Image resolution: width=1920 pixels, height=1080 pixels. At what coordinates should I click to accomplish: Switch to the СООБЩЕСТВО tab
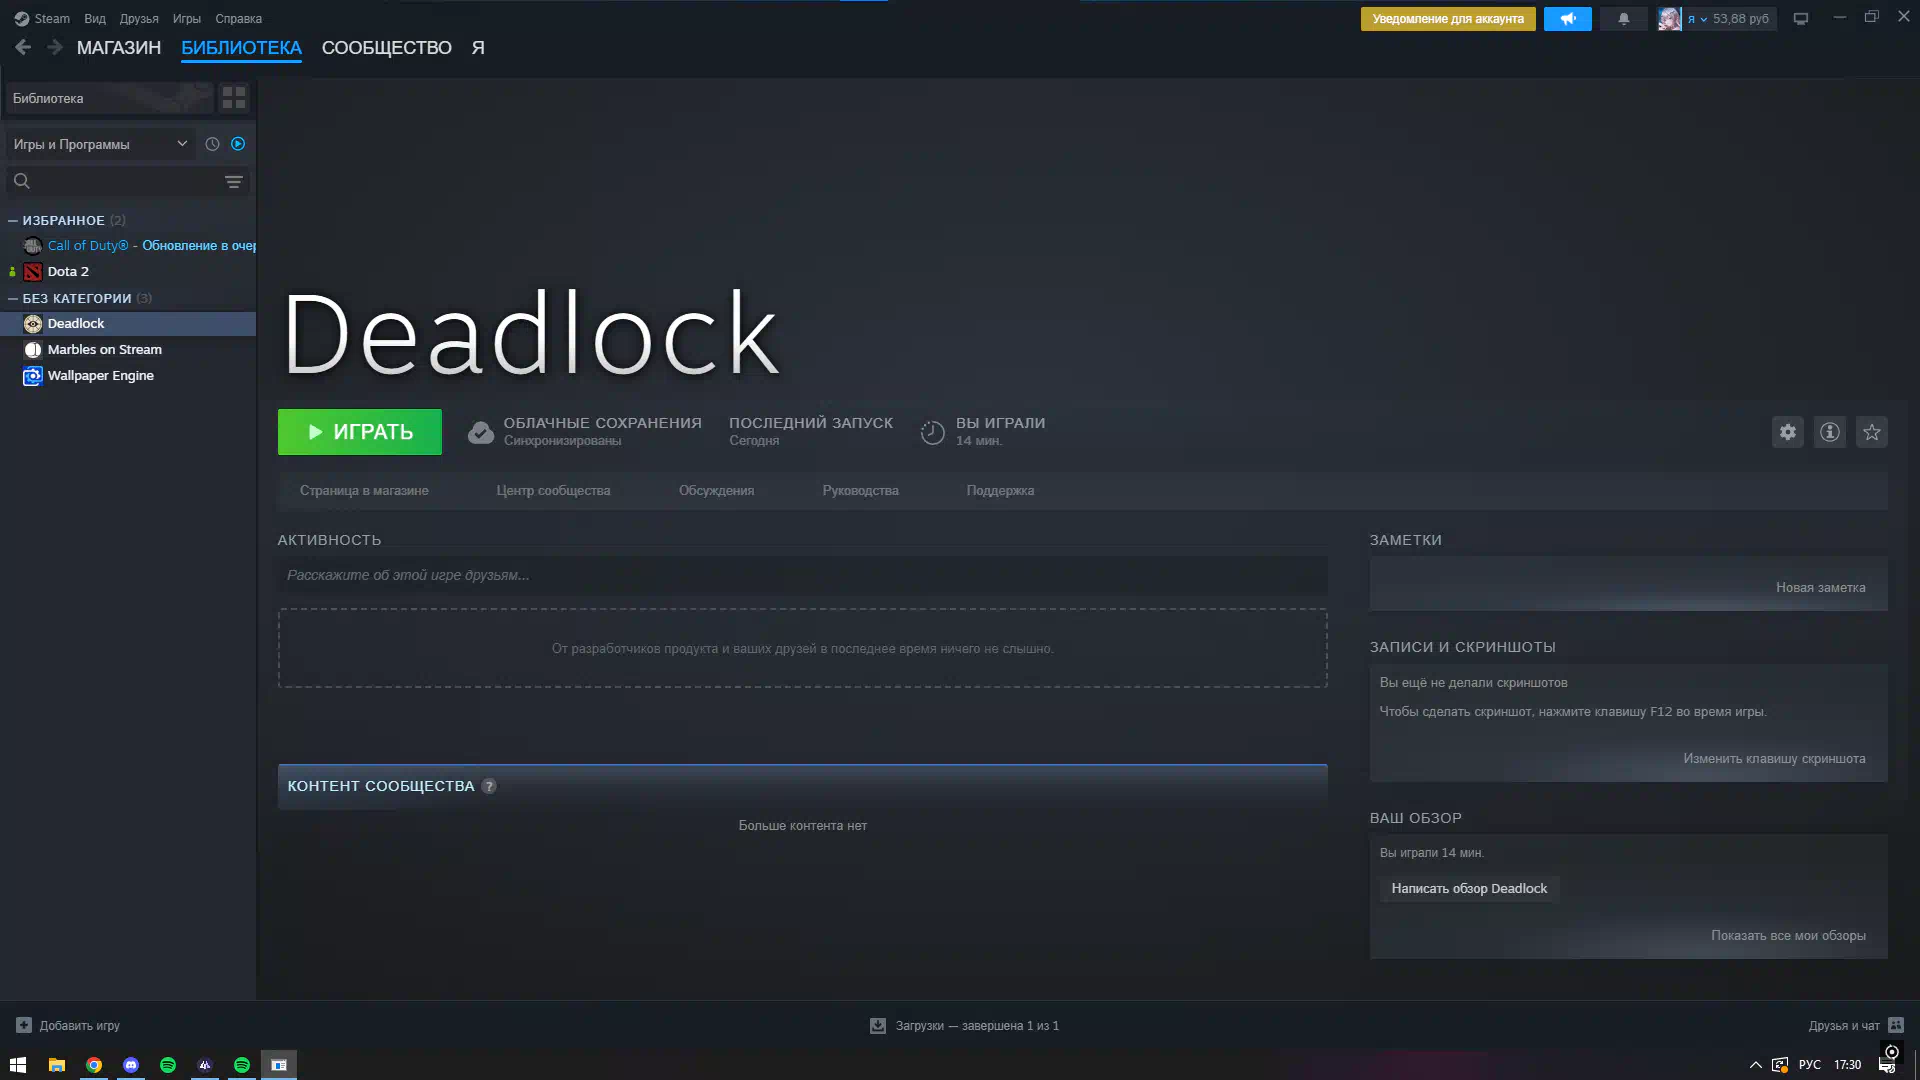point(387,47)
